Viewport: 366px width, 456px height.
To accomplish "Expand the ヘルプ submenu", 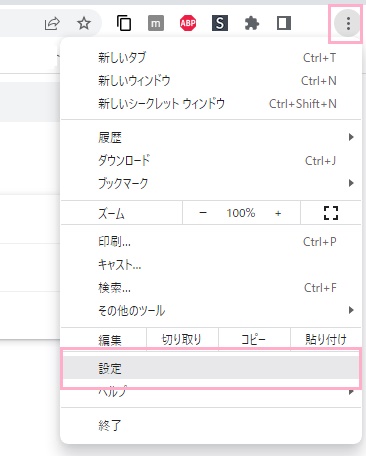I will tap(211, 392).
